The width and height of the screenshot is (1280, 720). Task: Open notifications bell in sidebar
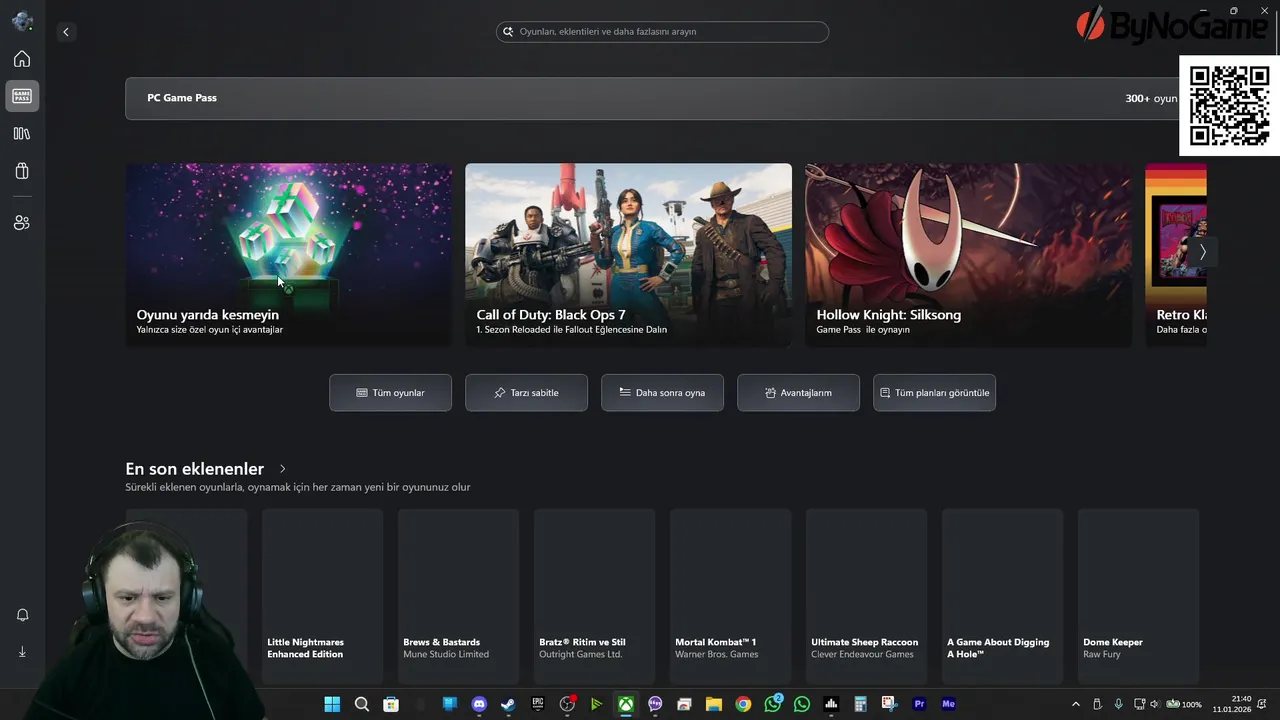point(22,615)
